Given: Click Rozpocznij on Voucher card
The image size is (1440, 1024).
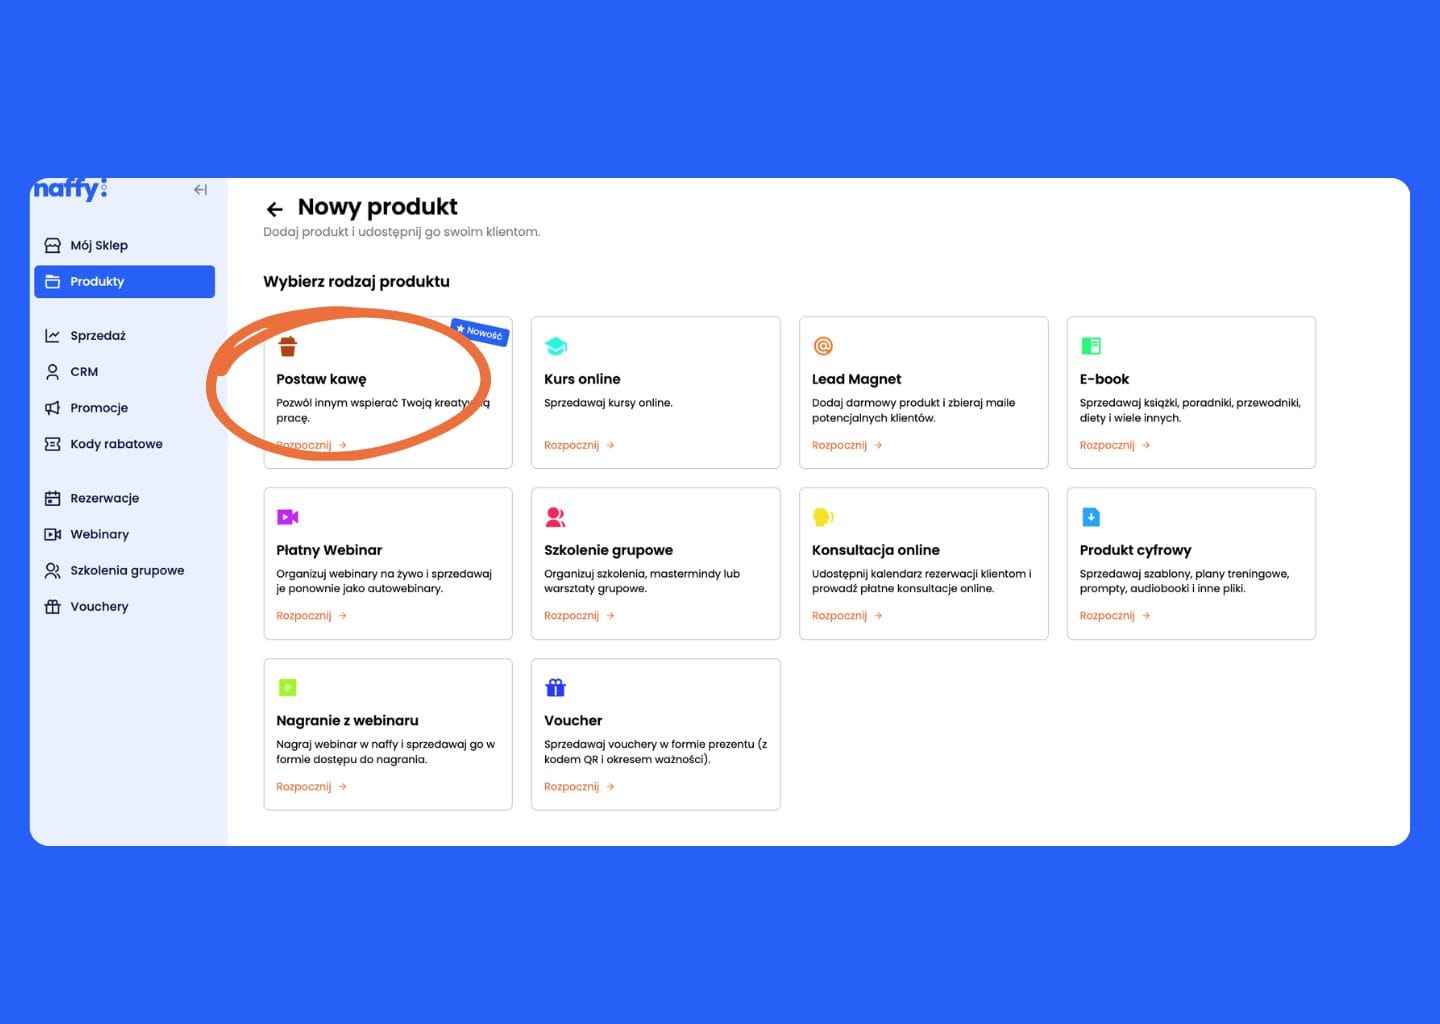Looking at the screenshot, I should (579, 787).
